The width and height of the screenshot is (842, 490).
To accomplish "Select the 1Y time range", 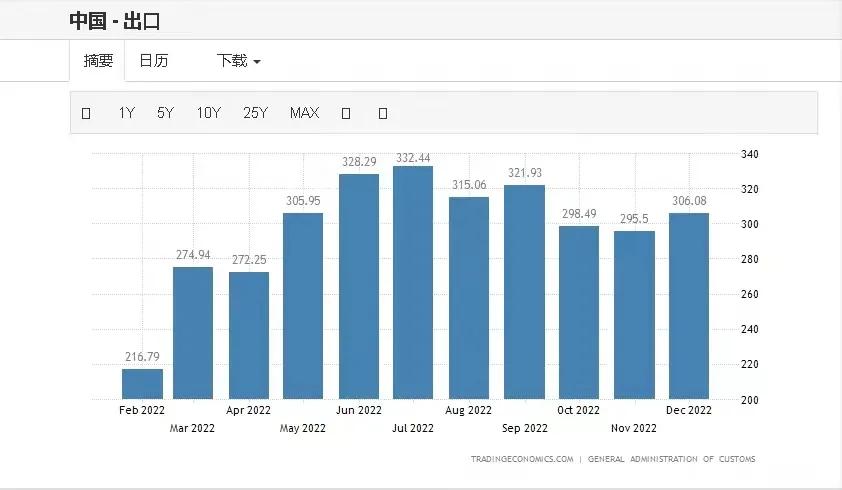I will [126, 113].
